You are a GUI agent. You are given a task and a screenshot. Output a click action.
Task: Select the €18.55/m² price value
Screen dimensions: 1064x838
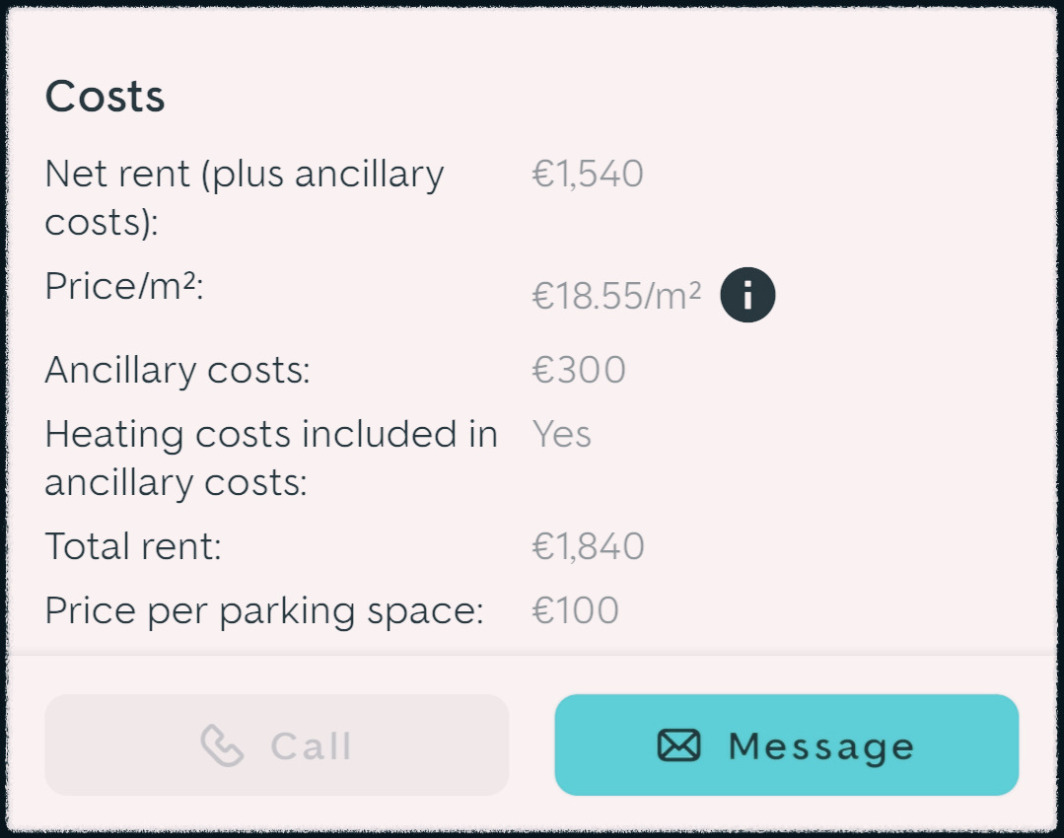pyautogui.click(x=616, y=296)
